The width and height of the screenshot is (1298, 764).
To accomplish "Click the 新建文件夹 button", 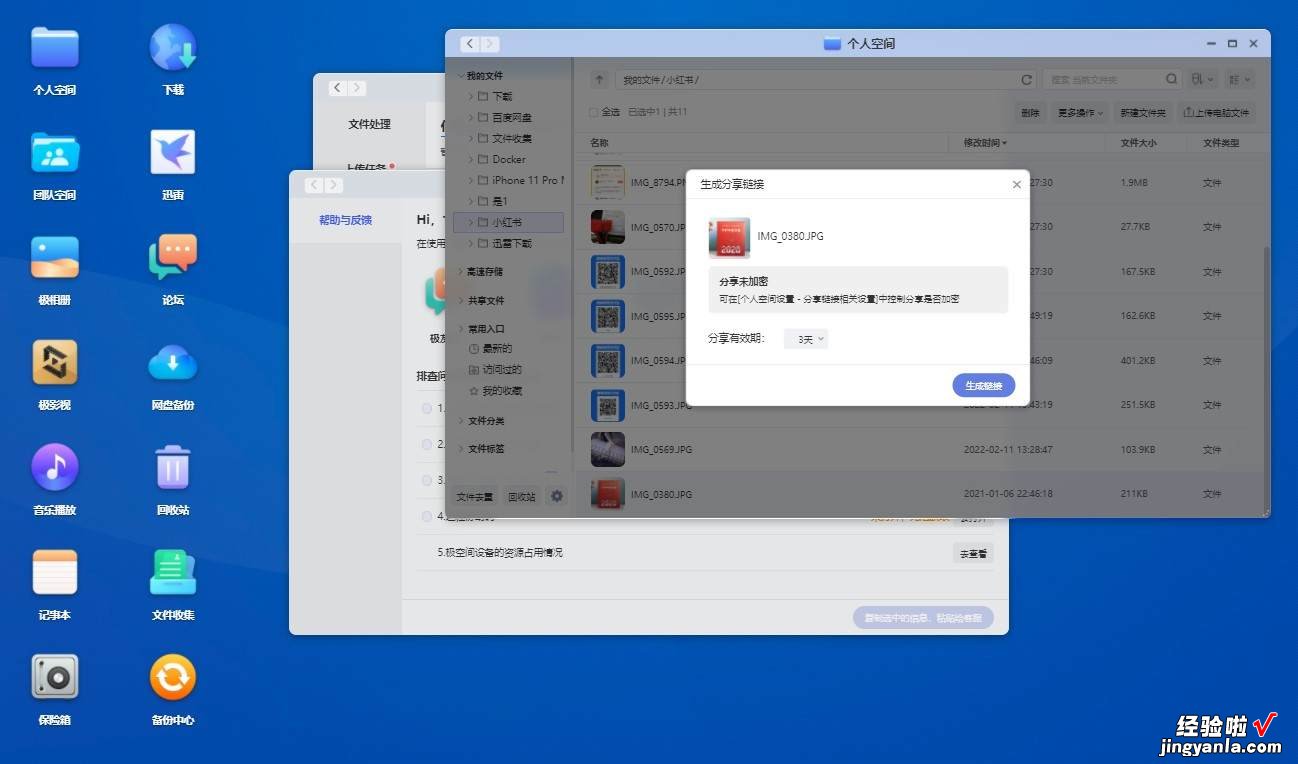I will click(1143, 113).
